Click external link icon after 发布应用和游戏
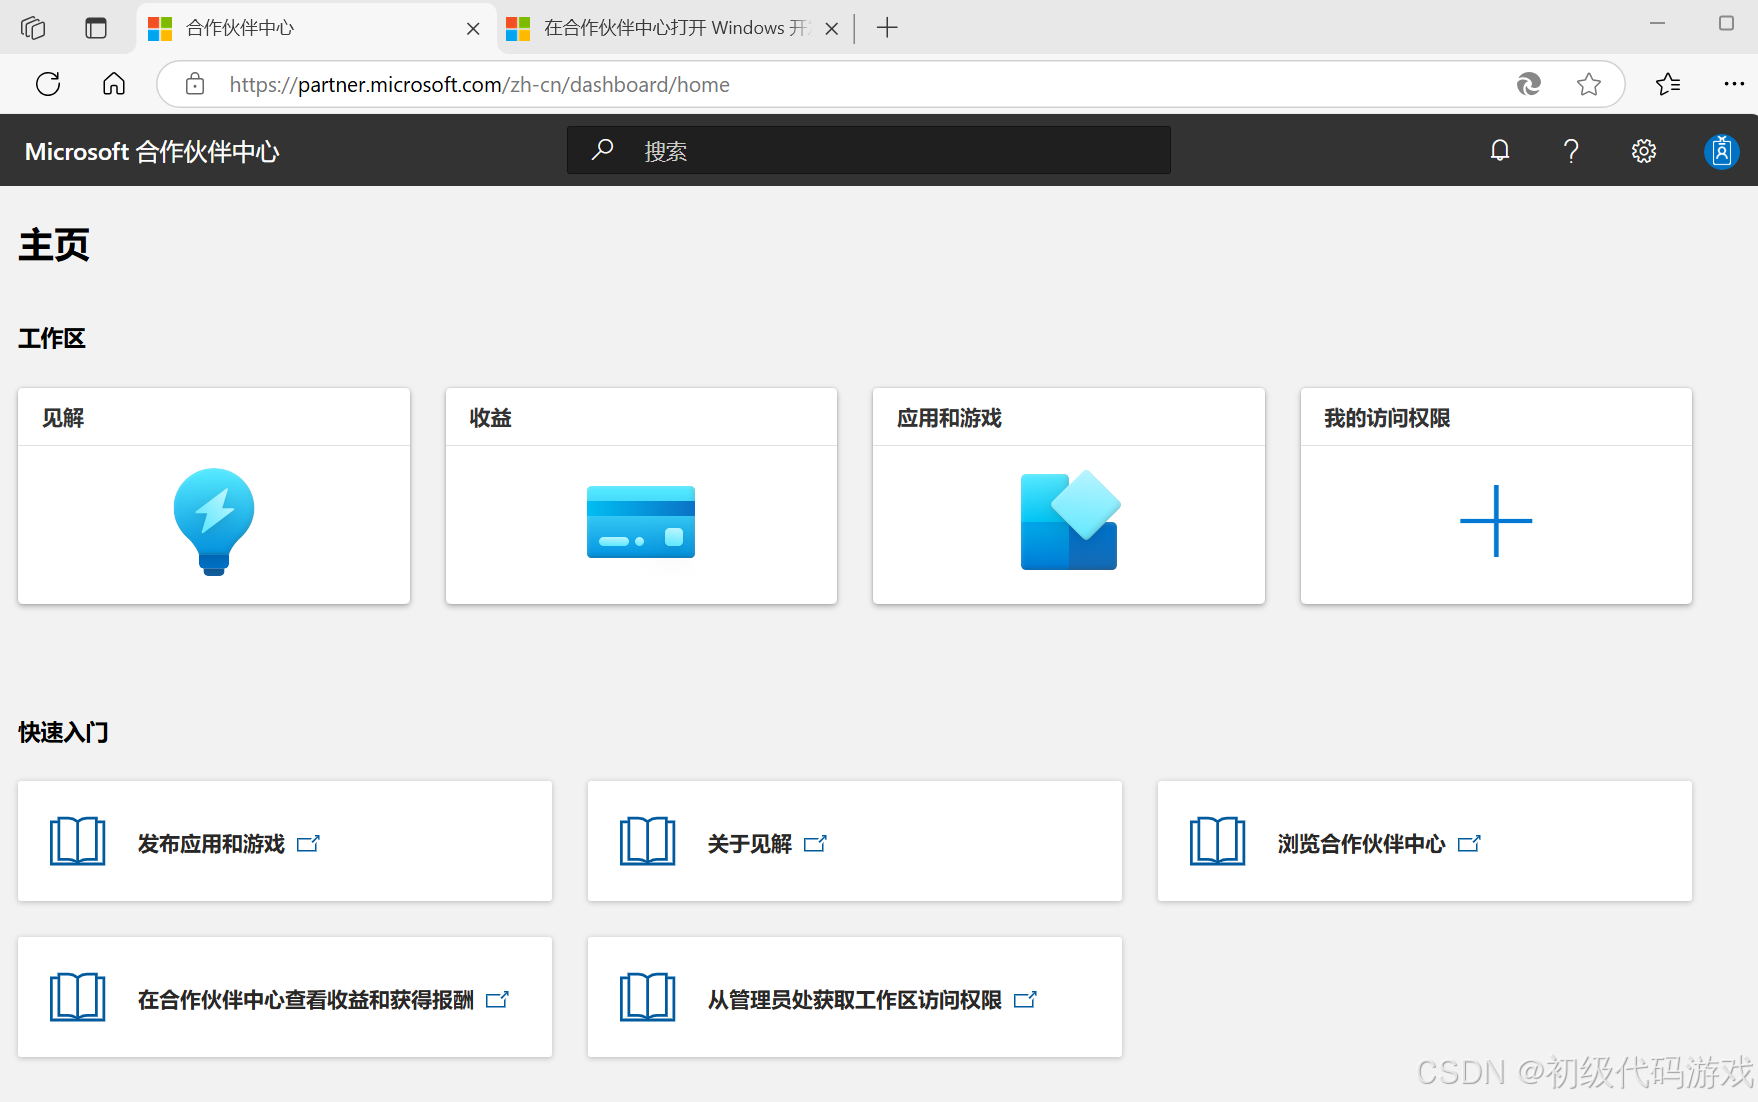This screenshot has height=1102, width=1758. (309, 844)
